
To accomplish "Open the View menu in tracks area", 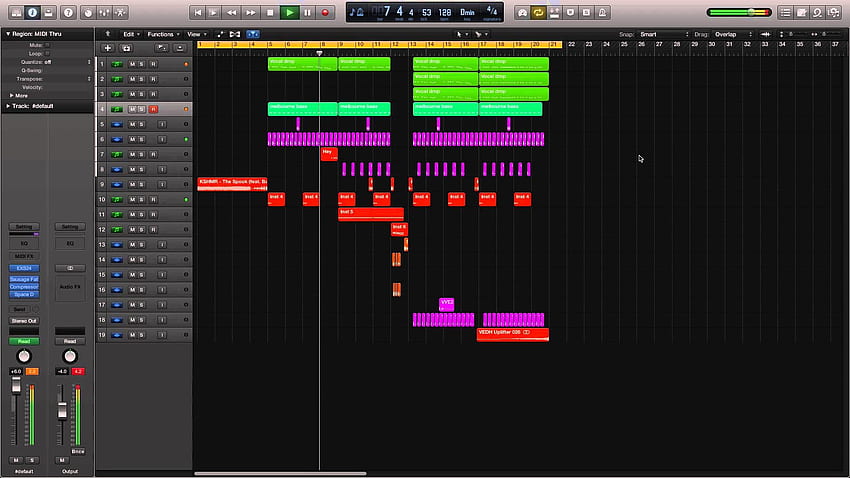I will [196, 34].
